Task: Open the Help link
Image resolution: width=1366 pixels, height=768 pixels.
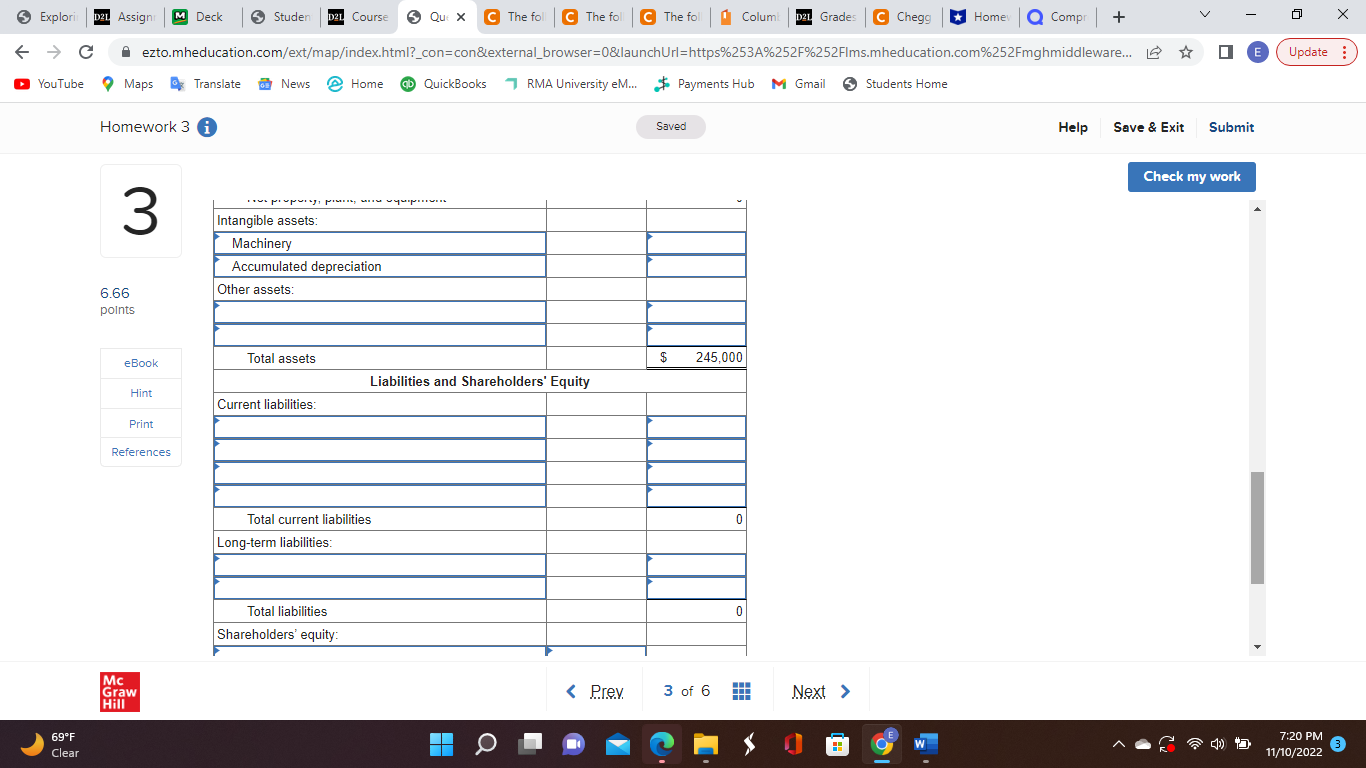Action: pos(1073,127)
